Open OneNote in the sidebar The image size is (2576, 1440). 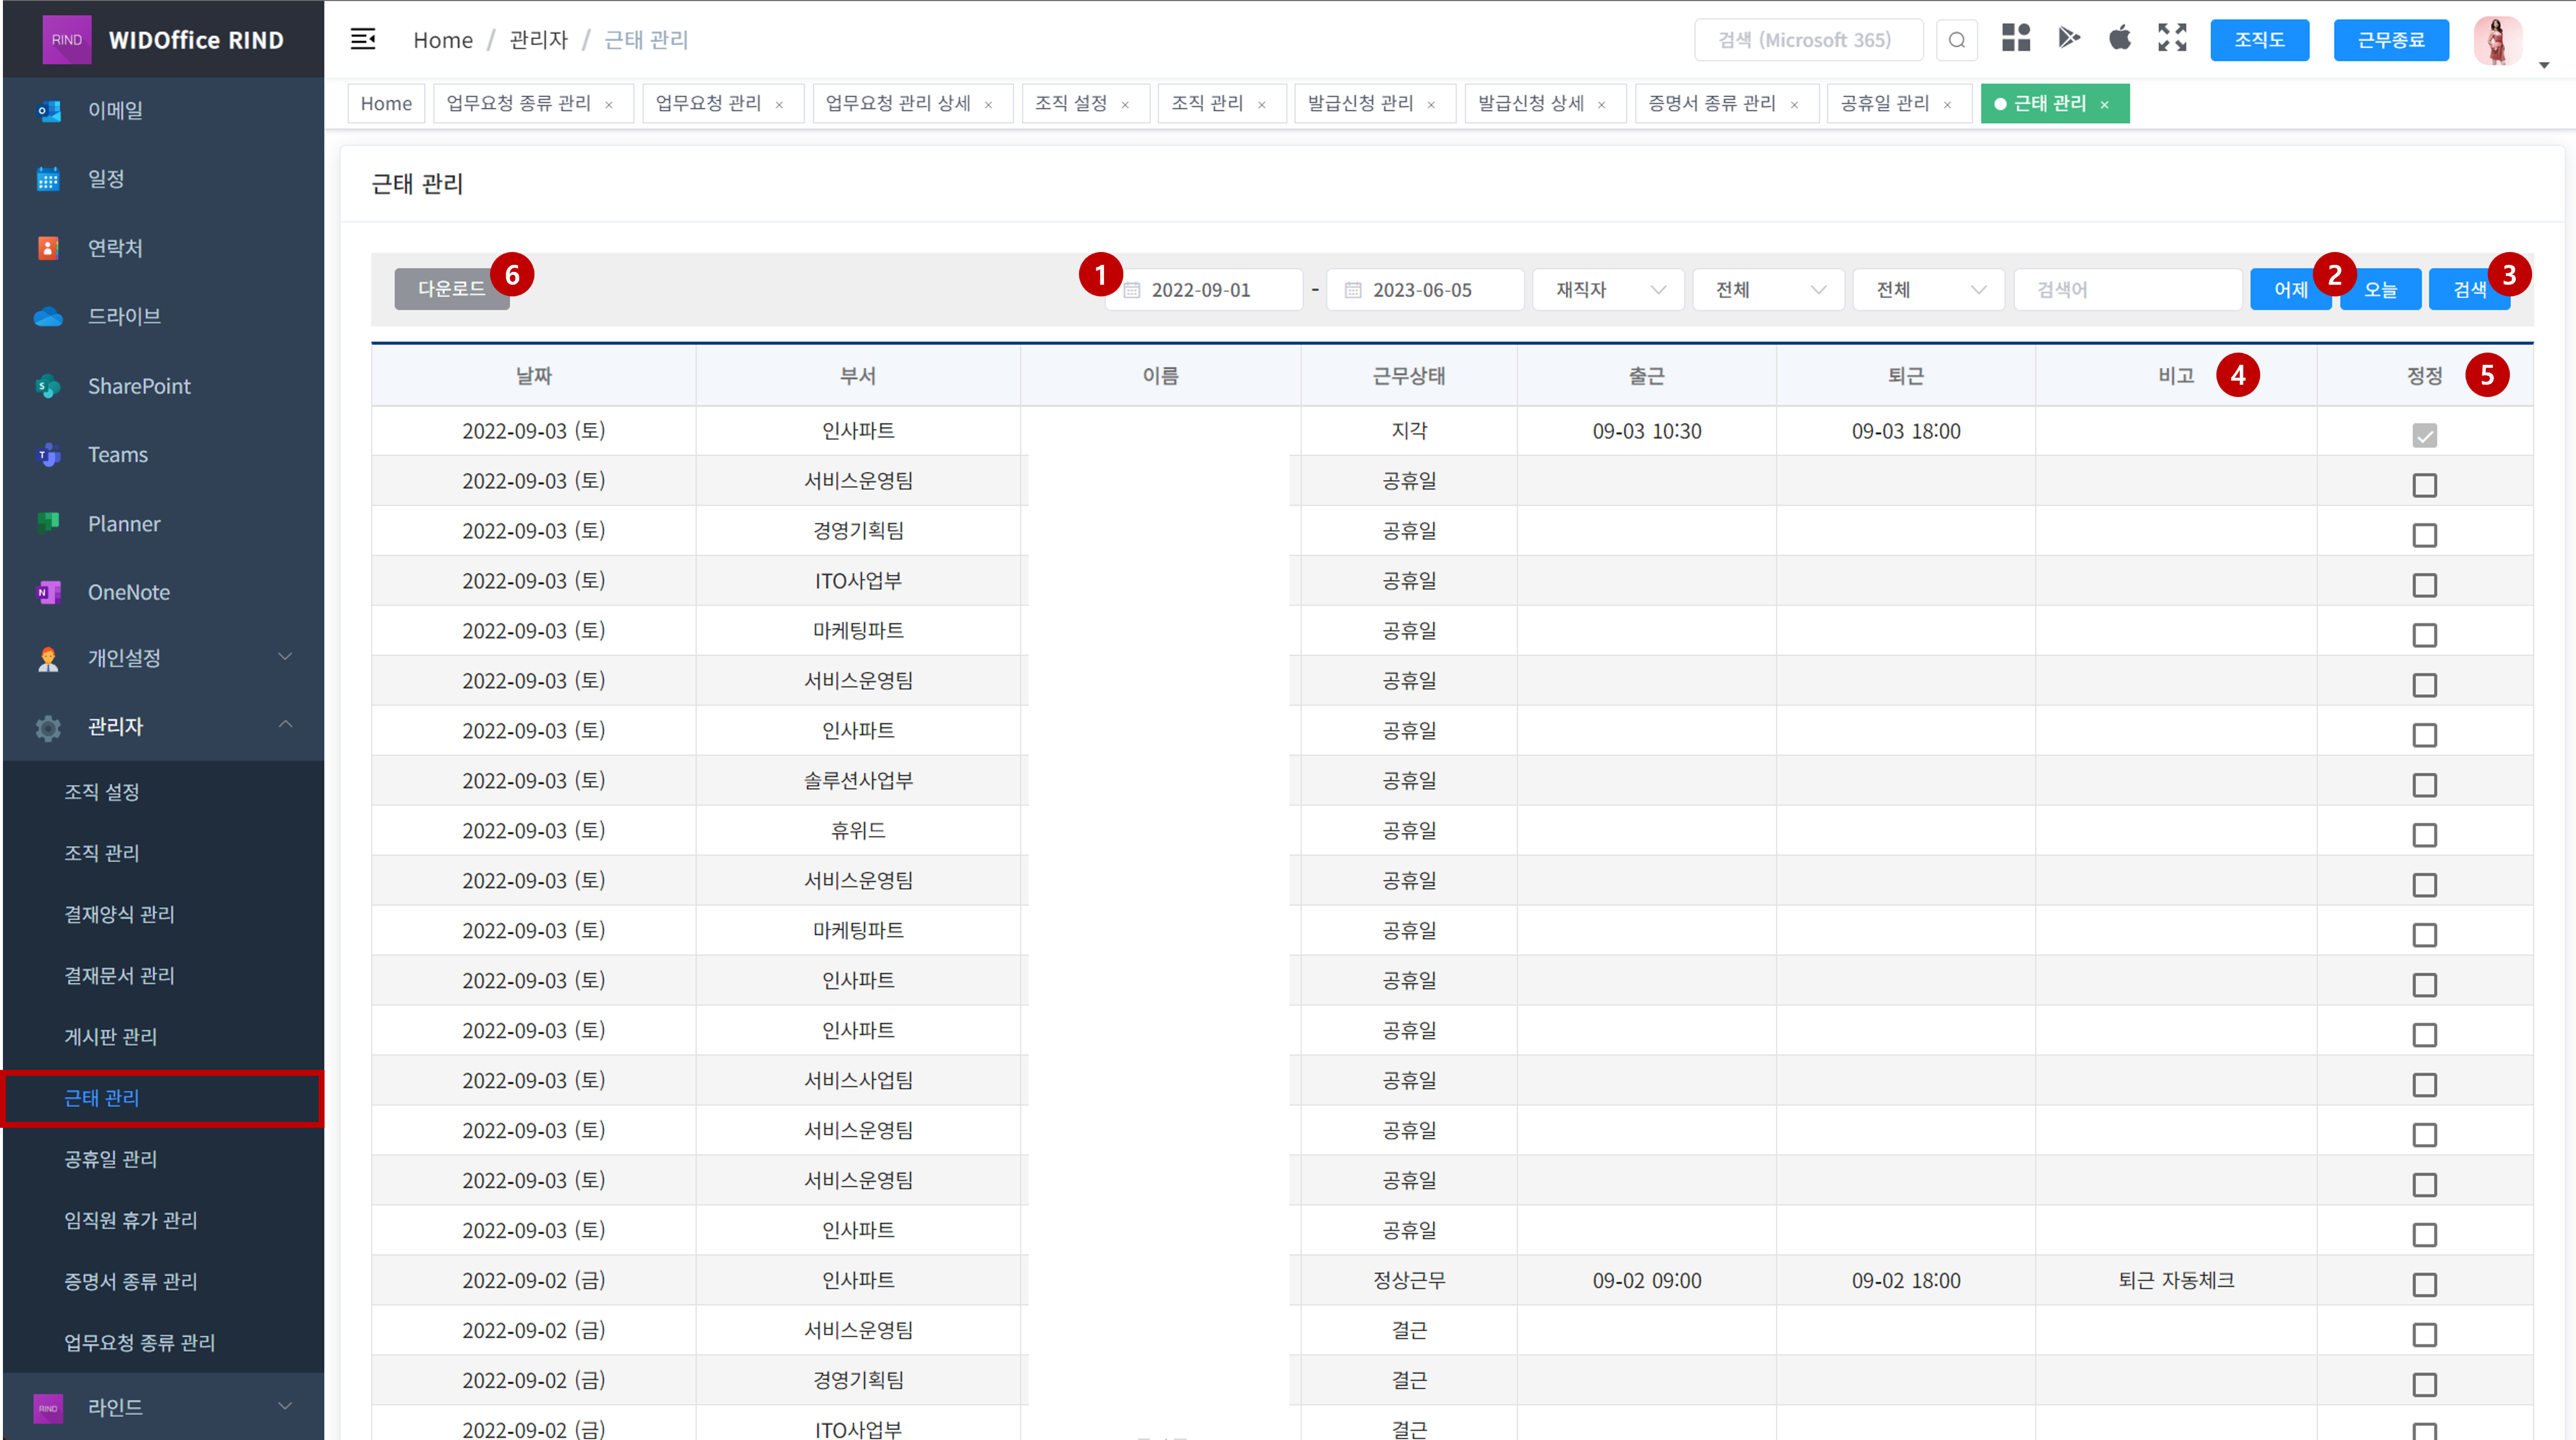[x=128, y=592]
